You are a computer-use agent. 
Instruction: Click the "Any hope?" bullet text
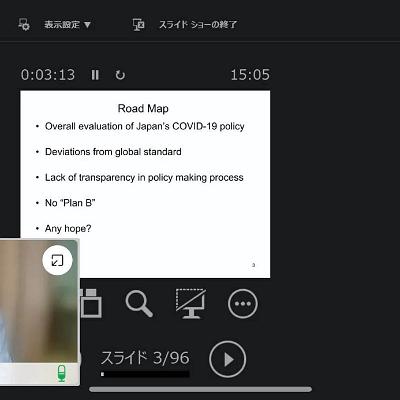point(68,229)
